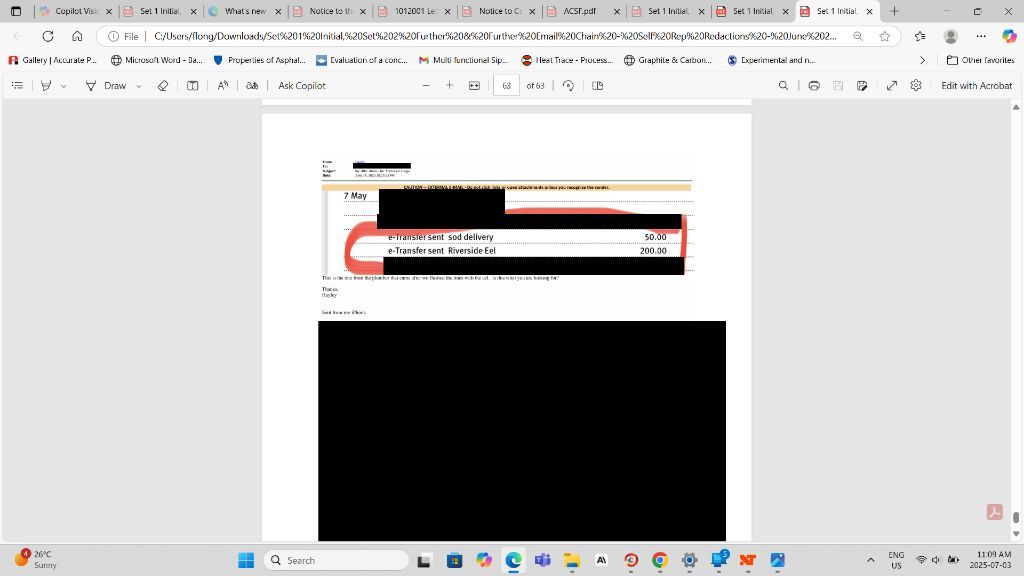Zoom in the PDF with plus button
The width and height of the screenshot is (1024, 576).
point(449,86)
